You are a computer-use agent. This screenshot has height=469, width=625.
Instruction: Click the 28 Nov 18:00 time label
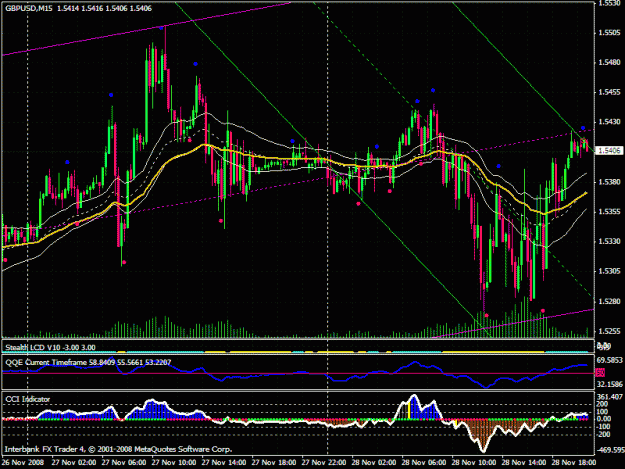click(x=574, y=463)
